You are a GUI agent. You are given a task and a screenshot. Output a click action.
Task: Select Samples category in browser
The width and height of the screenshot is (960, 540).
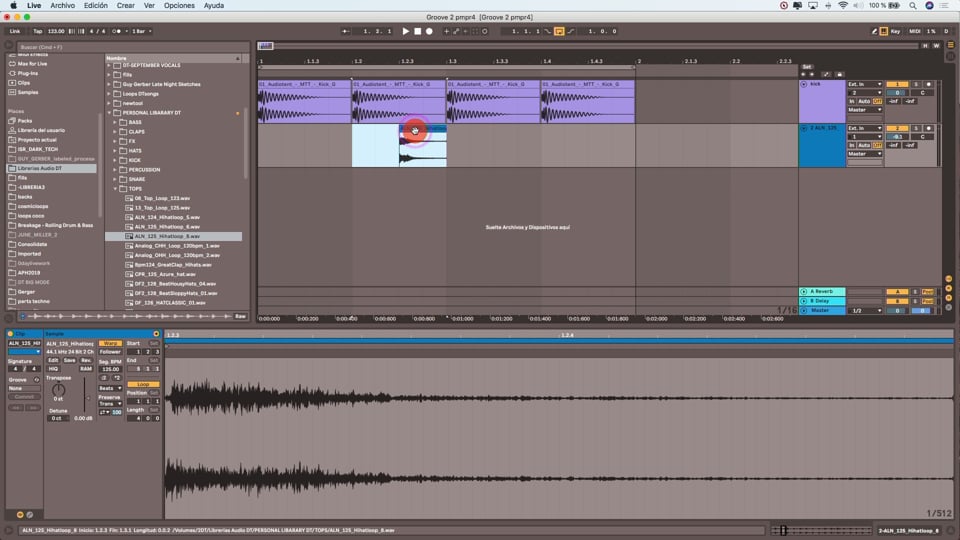[x=28, y=92]
